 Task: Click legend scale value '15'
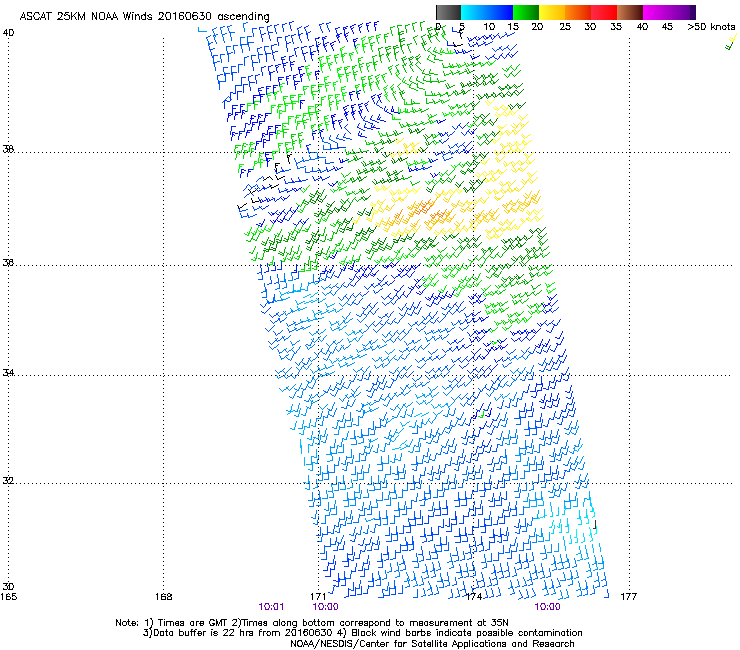[513, 27]
